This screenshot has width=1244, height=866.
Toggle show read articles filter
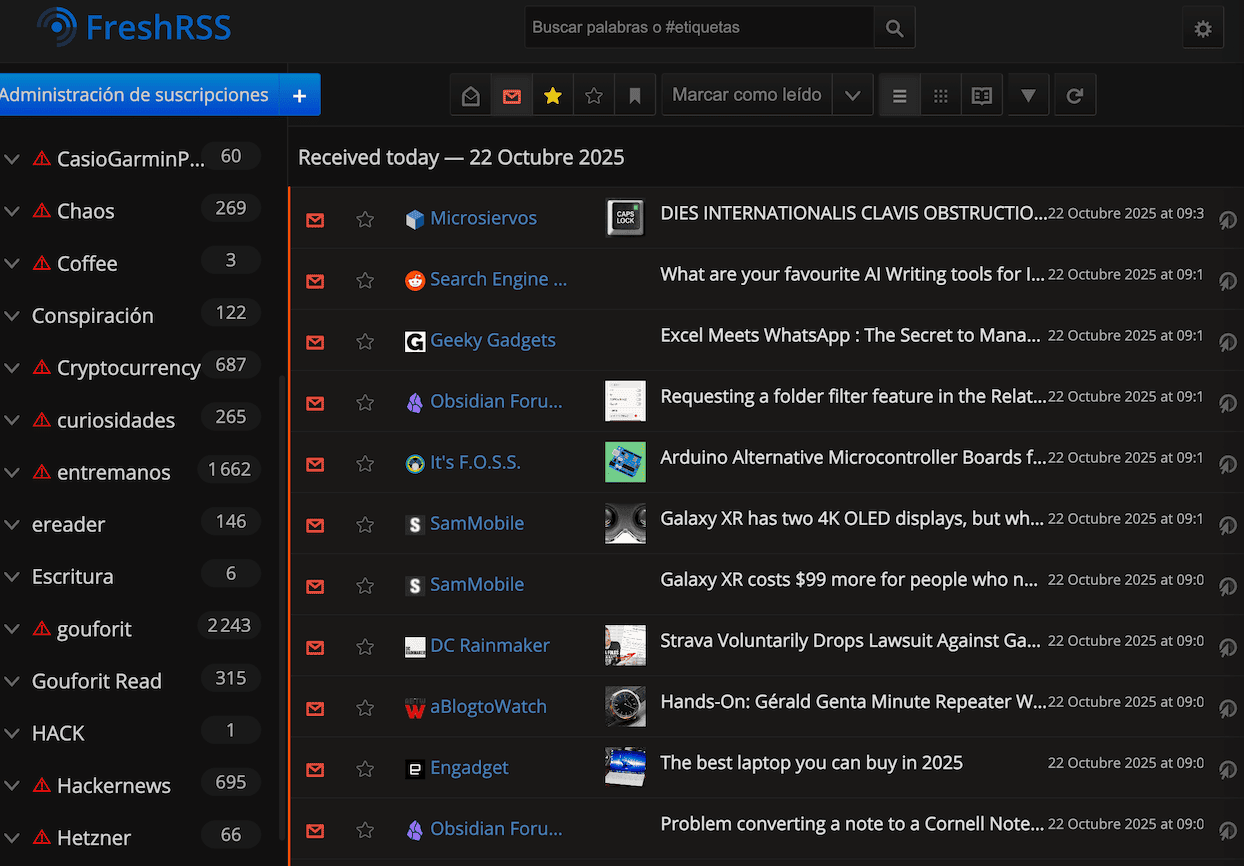click(471, 96)
